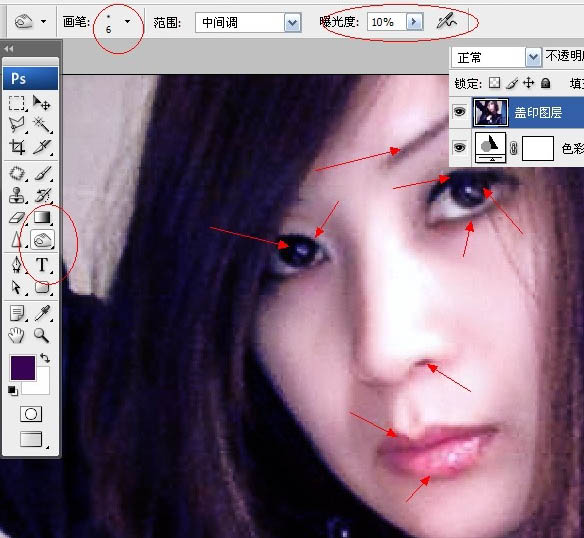Viewport: 584px width, 538px height.
Task: Click the Ps toolbox header logo
Action: pos(31,78)
